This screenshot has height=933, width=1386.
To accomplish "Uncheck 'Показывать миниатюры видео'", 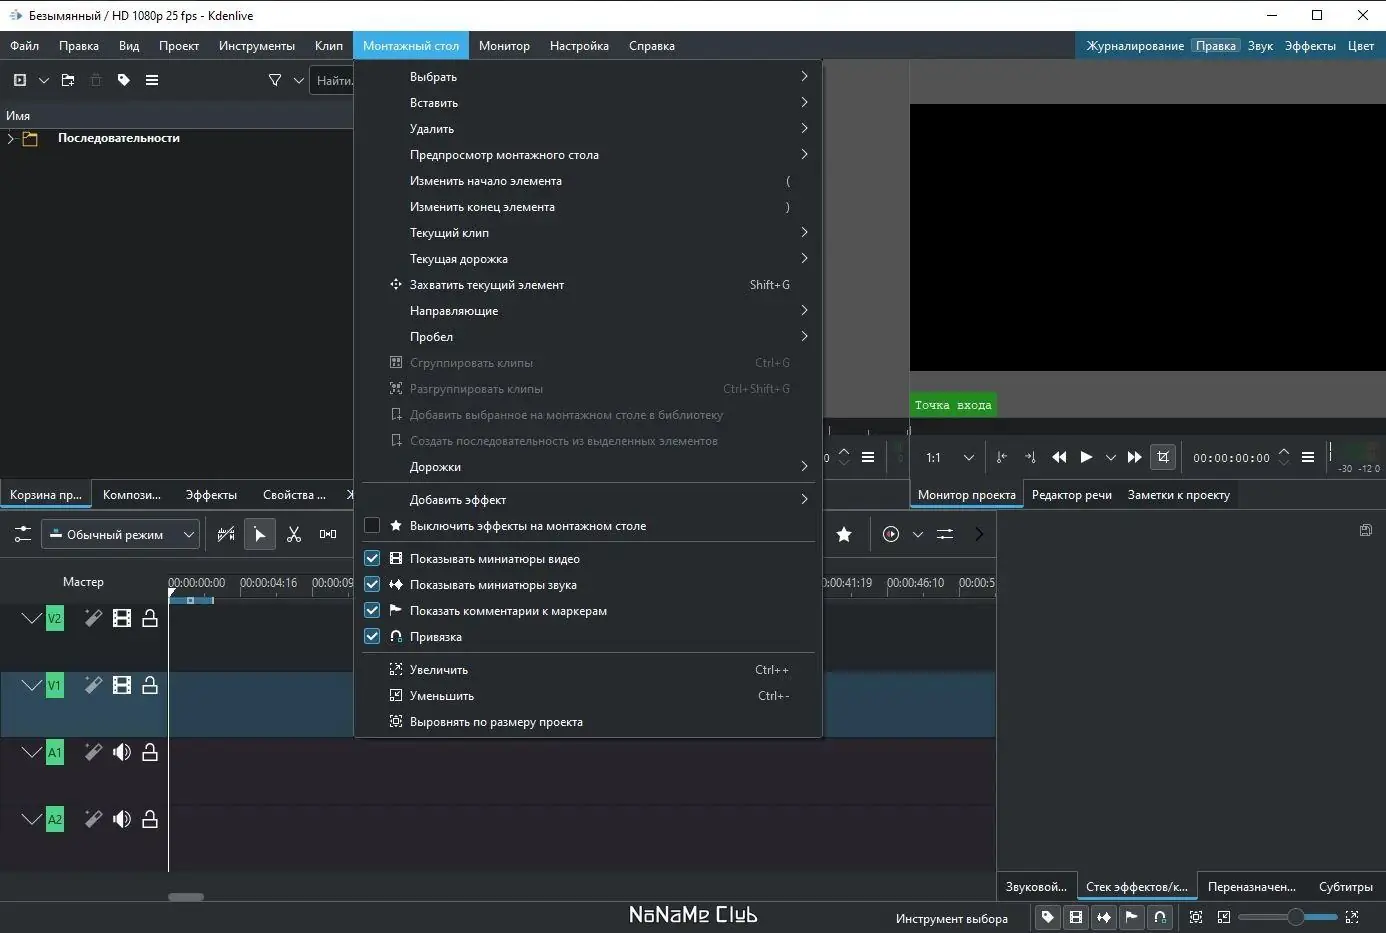I will pos(372,559).
